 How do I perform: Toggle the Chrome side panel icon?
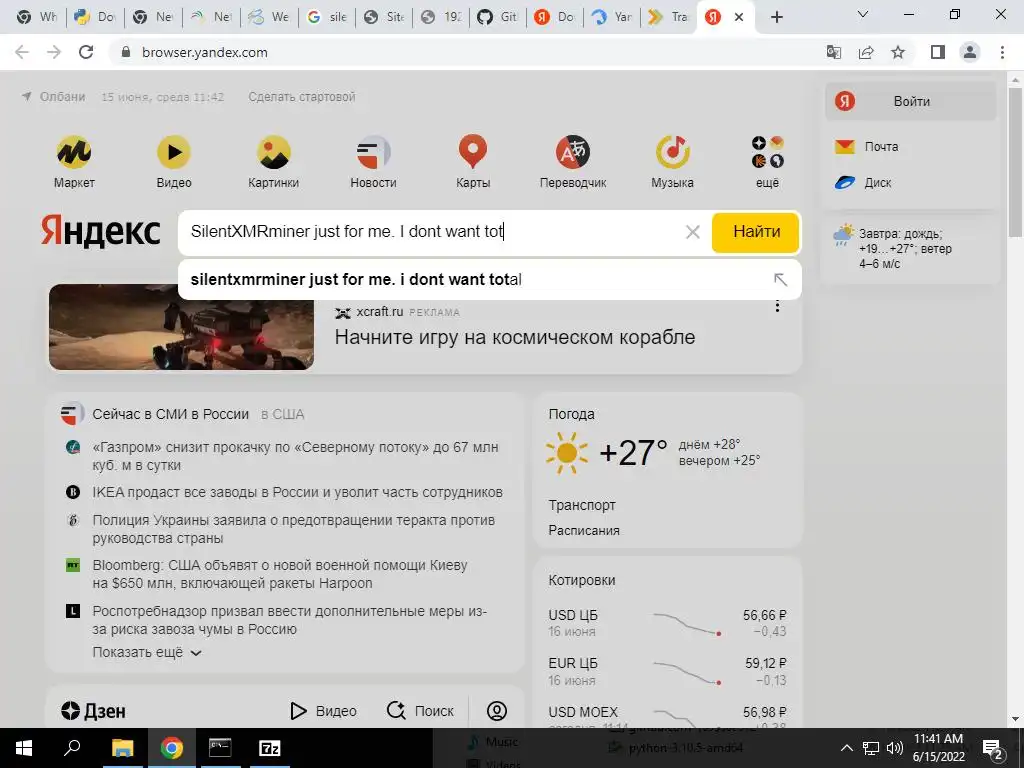[x=938, y=52]
